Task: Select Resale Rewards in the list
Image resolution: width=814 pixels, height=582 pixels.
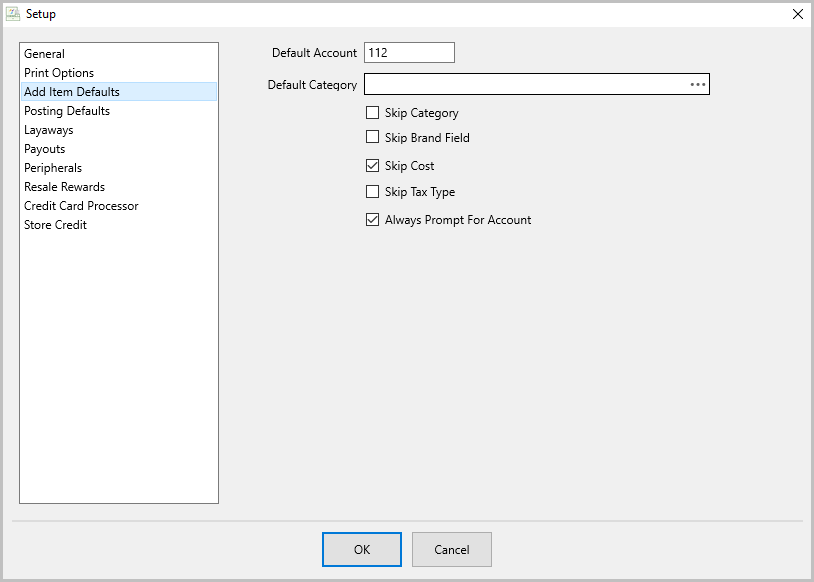Action: 119,187
